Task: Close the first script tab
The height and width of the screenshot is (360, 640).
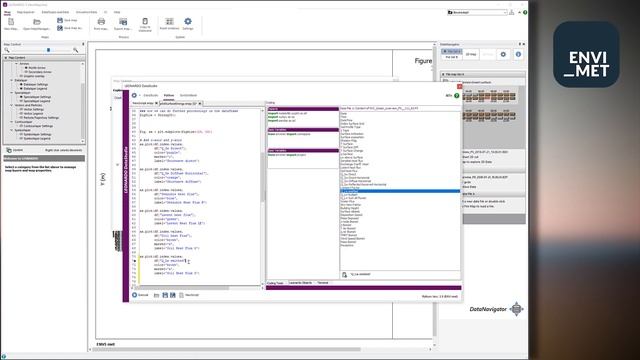Action: pos(157,103)
